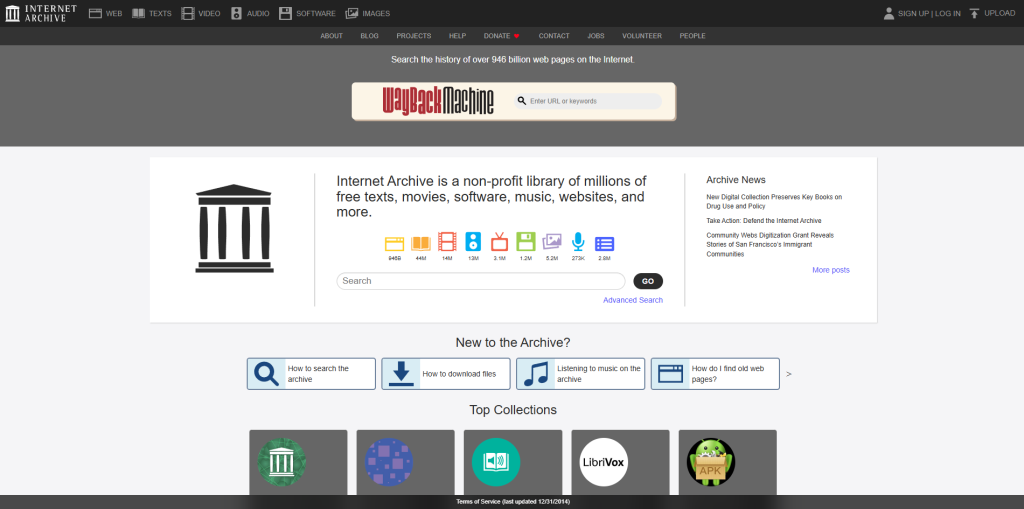Focus the Wayback Machine URL input field

(x=588, y=101)
